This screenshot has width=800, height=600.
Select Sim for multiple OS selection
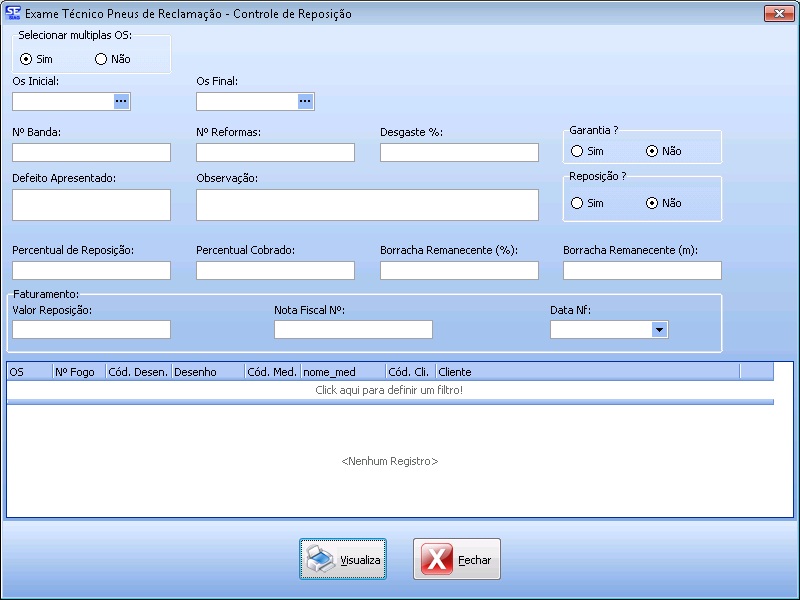[27, 59]
